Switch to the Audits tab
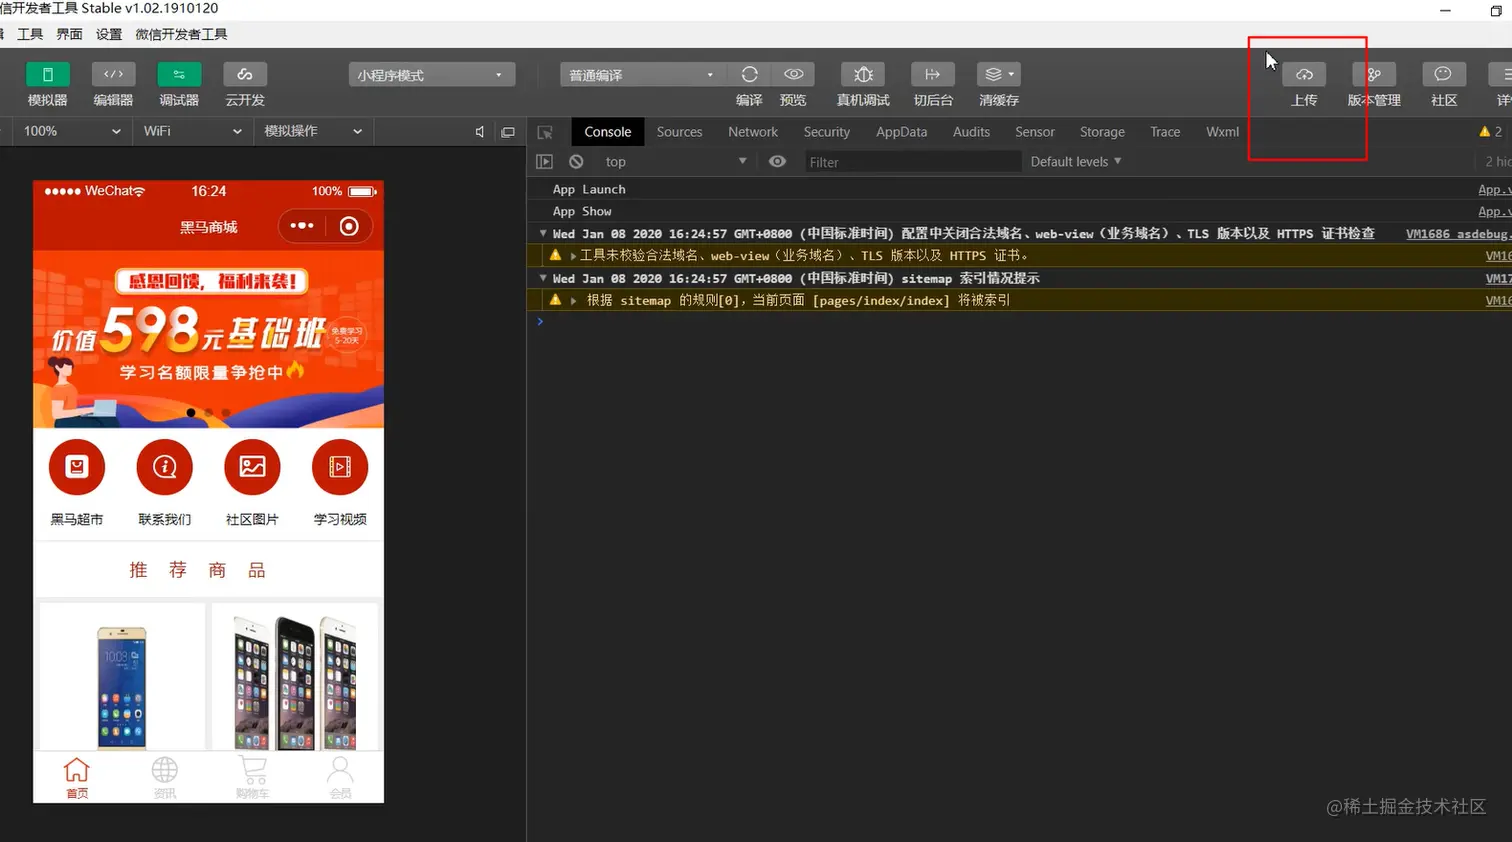 (971, 132)
